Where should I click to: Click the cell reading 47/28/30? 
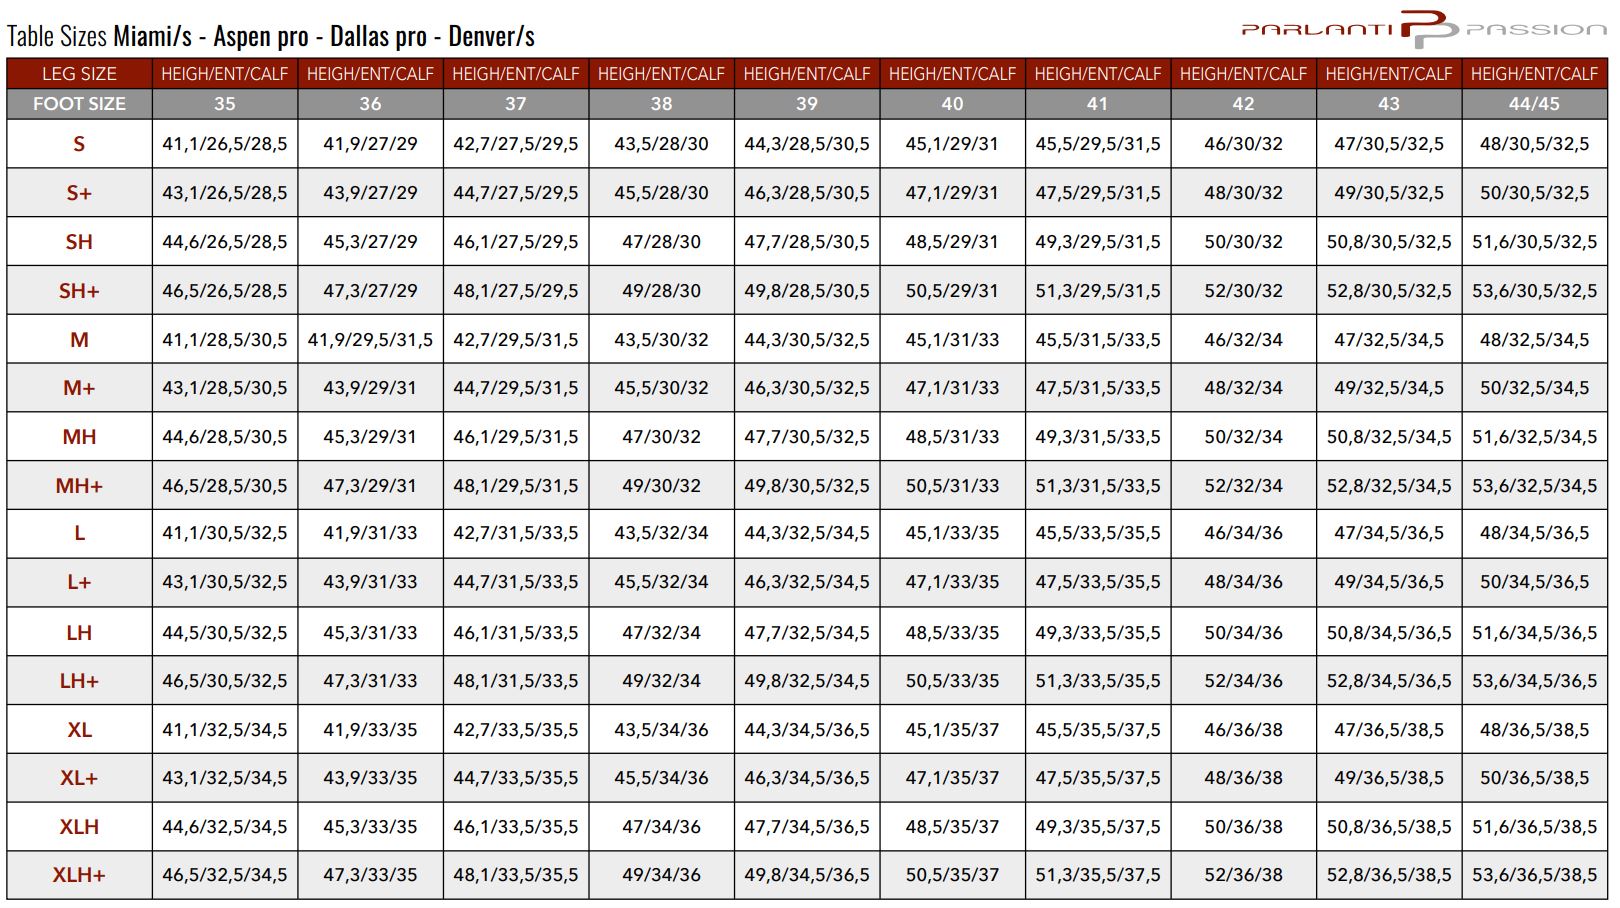pos(661,242)
